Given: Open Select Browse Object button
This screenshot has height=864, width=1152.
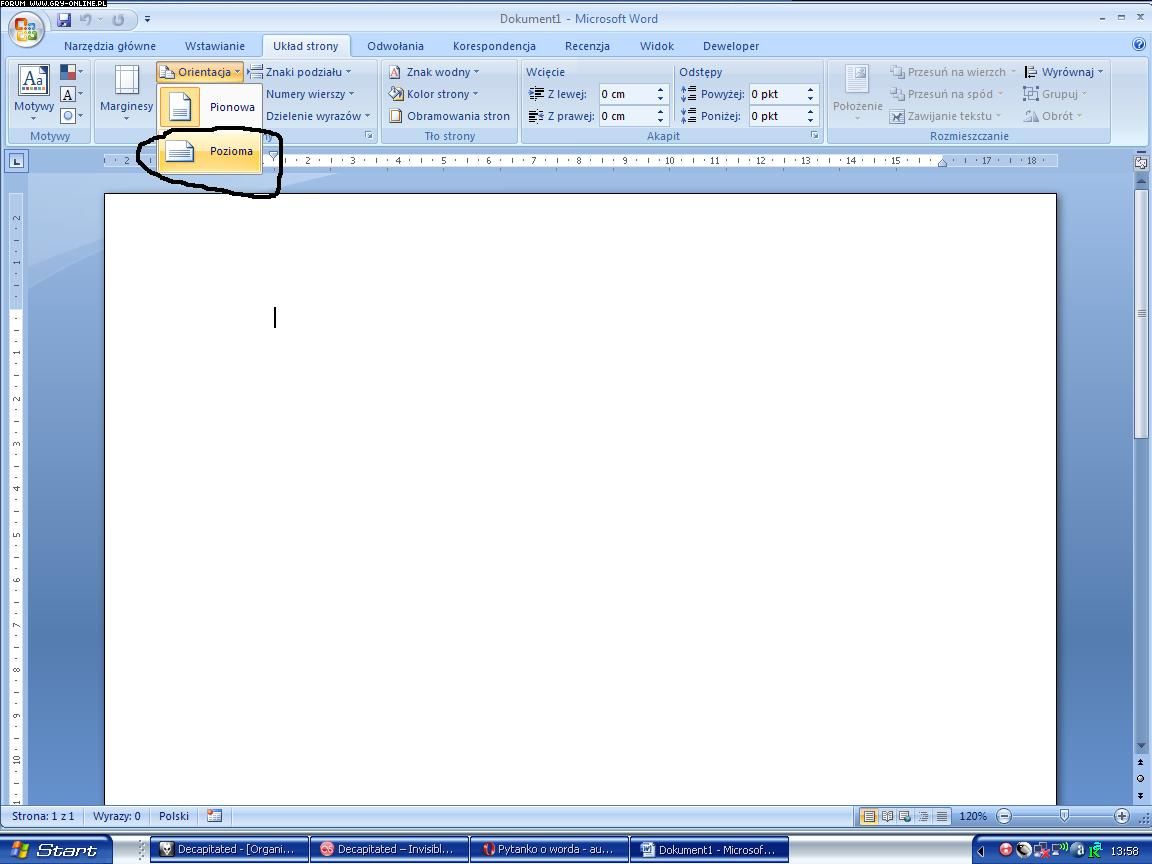Looking at the screenshot, I should [x=1141, y=779].
